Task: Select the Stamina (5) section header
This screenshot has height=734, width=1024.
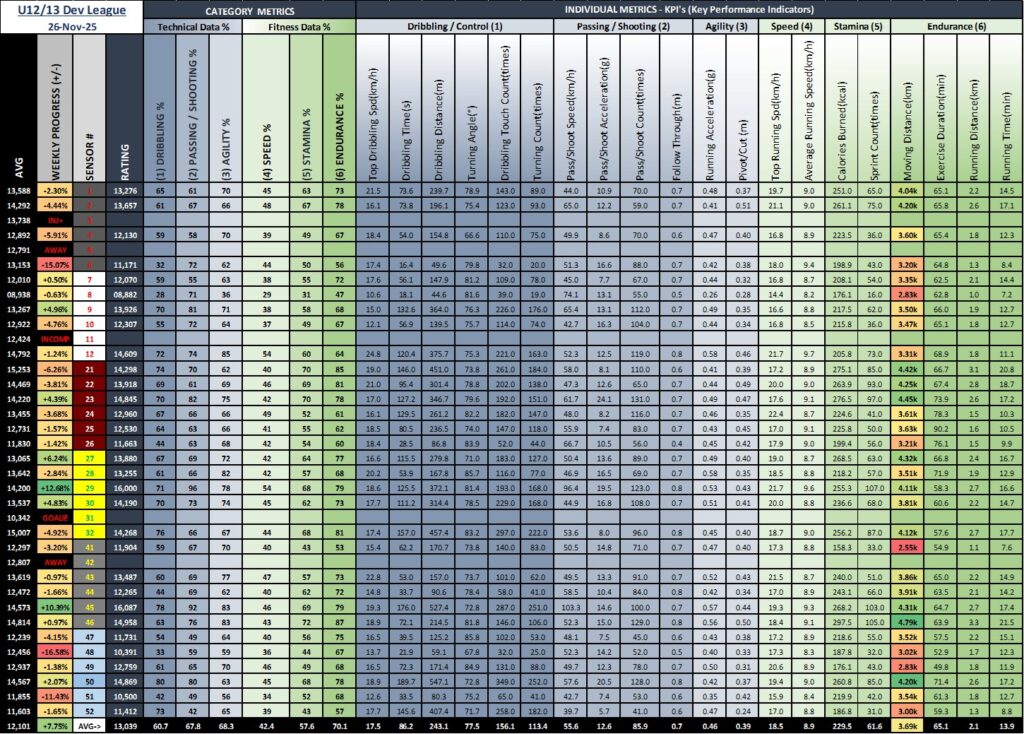Action: 856,27
